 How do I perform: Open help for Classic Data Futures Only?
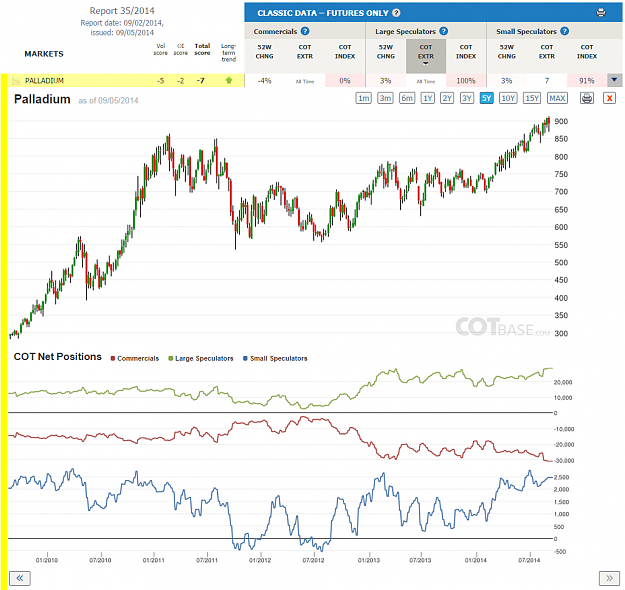(x=396, y=13)
